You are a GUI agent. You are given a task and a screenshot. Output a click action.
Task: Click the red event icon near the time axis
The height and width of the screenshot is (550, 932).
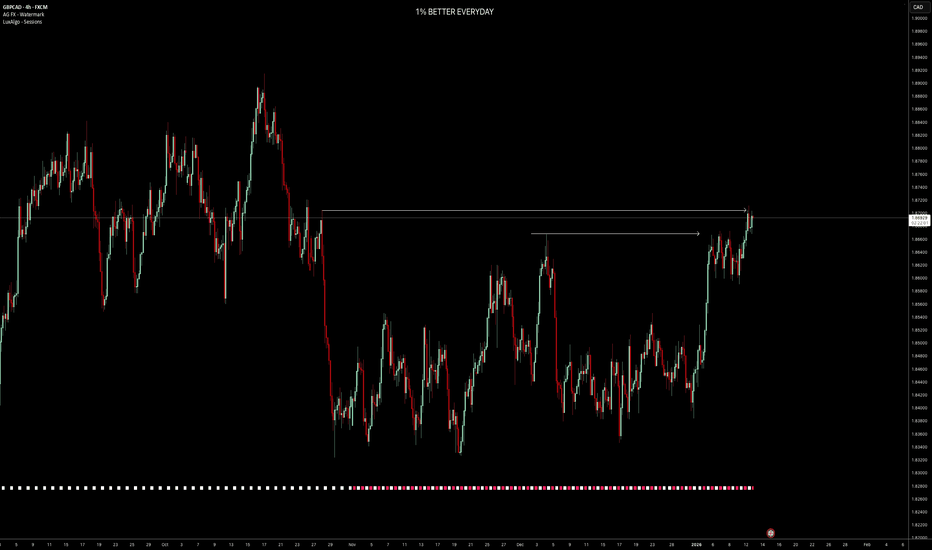(770, 534)
